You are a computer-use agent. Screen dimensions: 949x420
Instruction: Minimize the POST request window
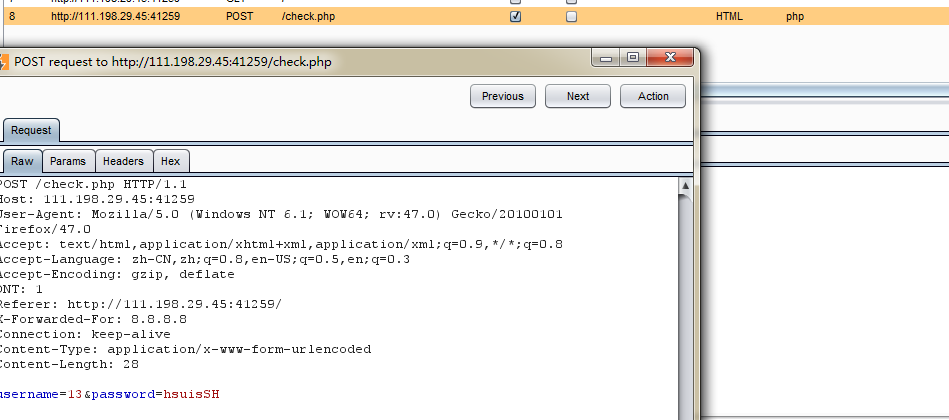[x=606, y=58]
